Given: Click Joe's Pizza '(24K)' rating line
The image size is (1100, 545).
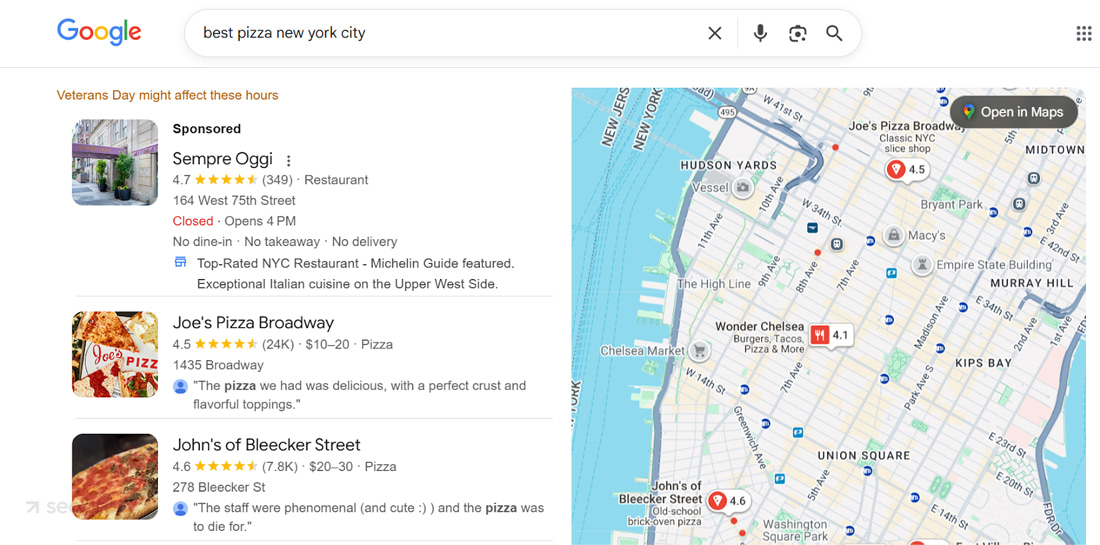Looking at the screenshot, I should (x=282, y=344).
